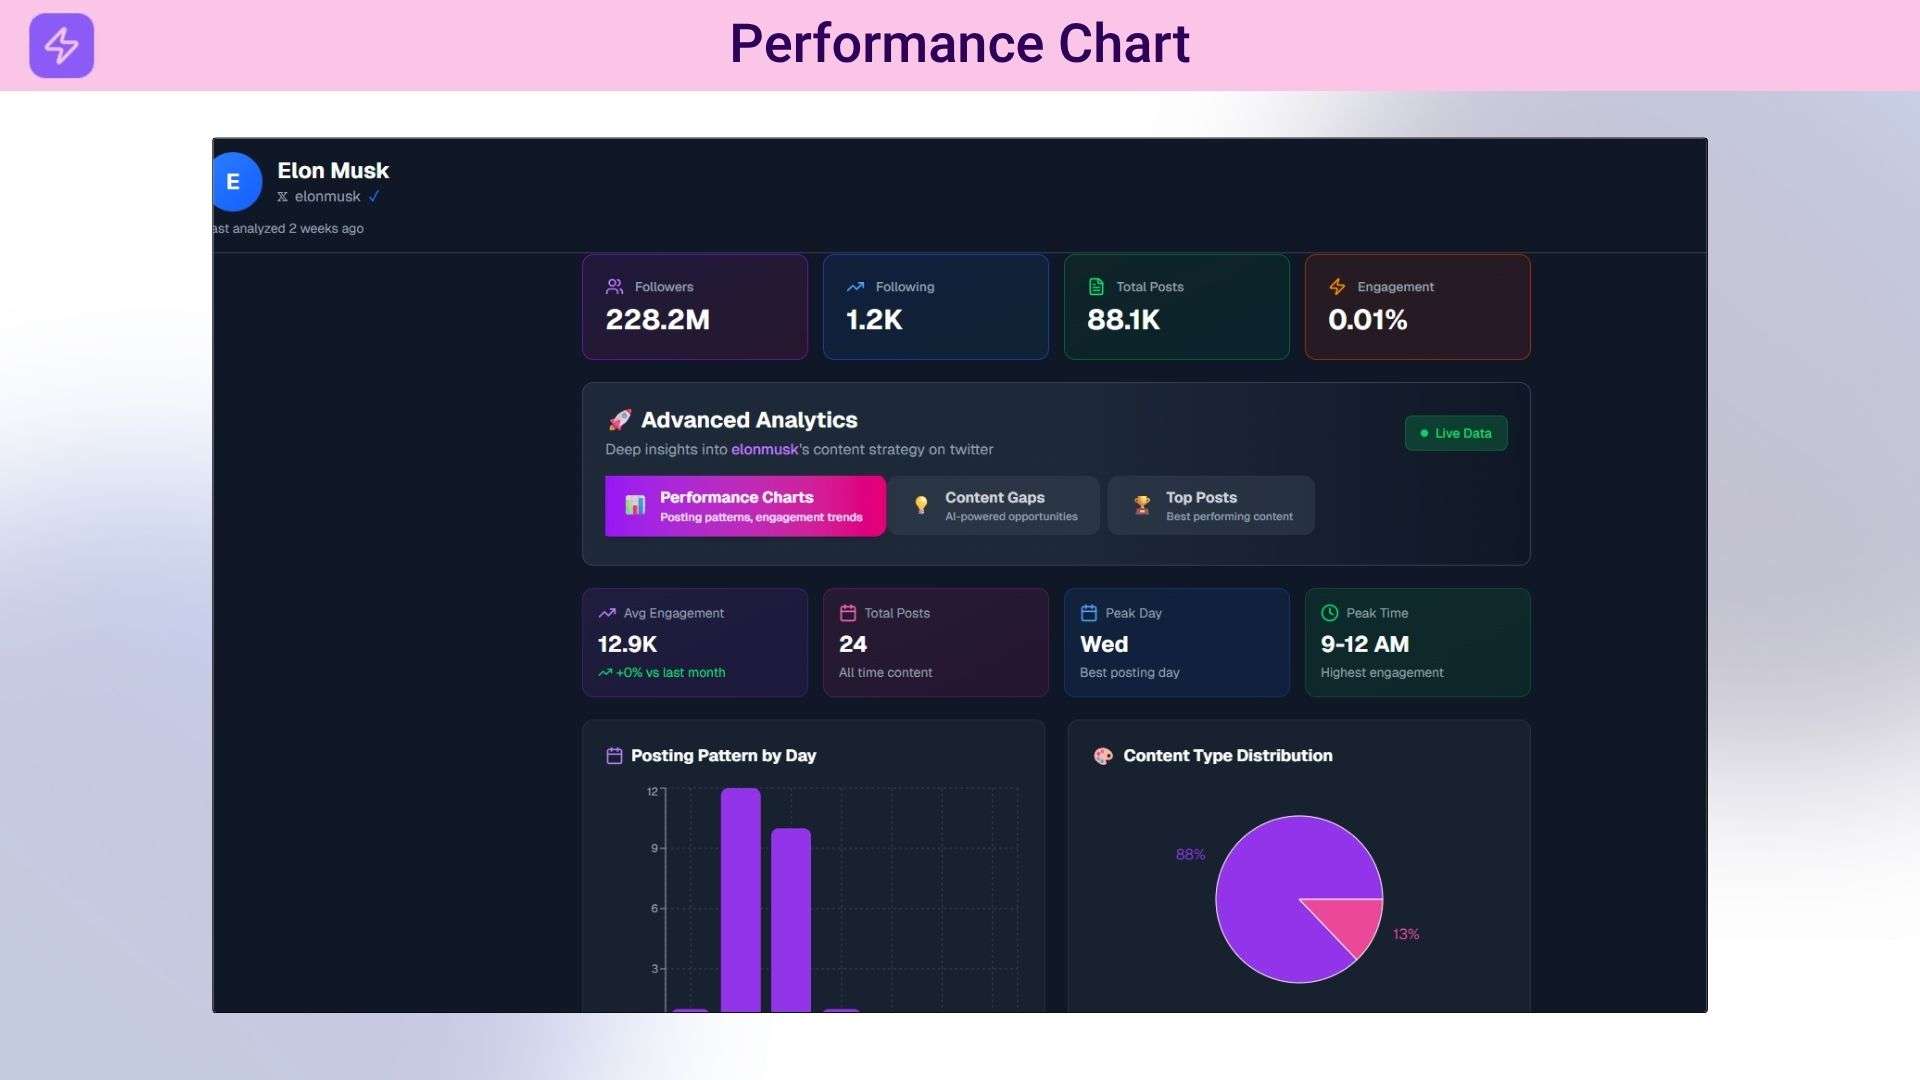Click the Following trend arrow icon
The height and width of the screenshot is (1080, 1920).
click(855, 287)
